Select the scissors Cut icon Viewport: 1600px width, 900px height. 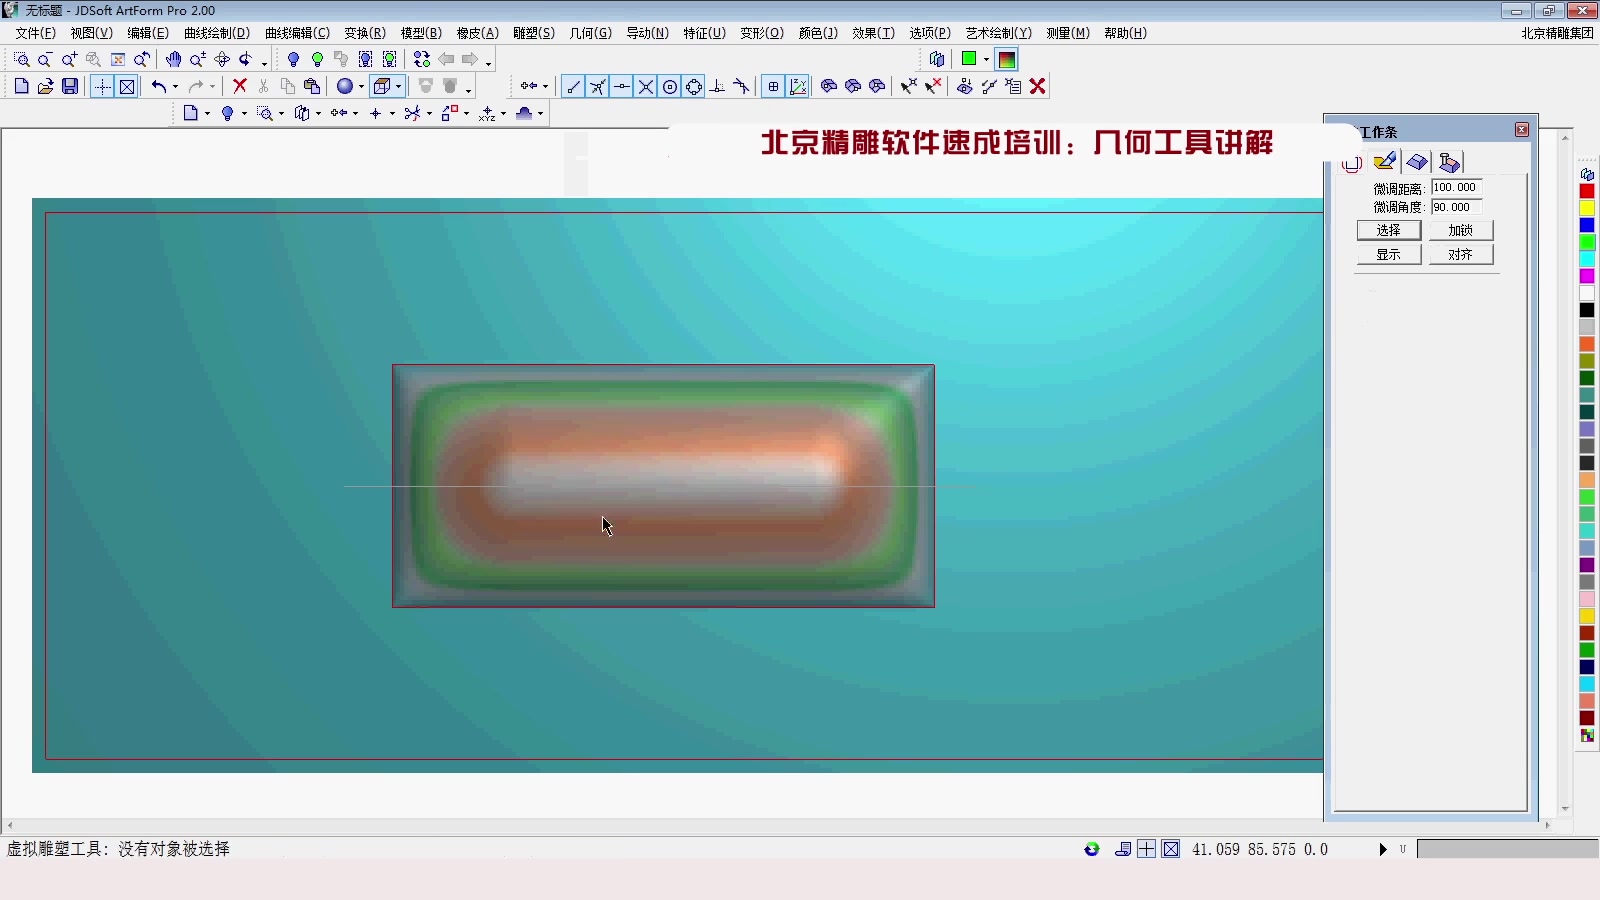coord(263,86)
